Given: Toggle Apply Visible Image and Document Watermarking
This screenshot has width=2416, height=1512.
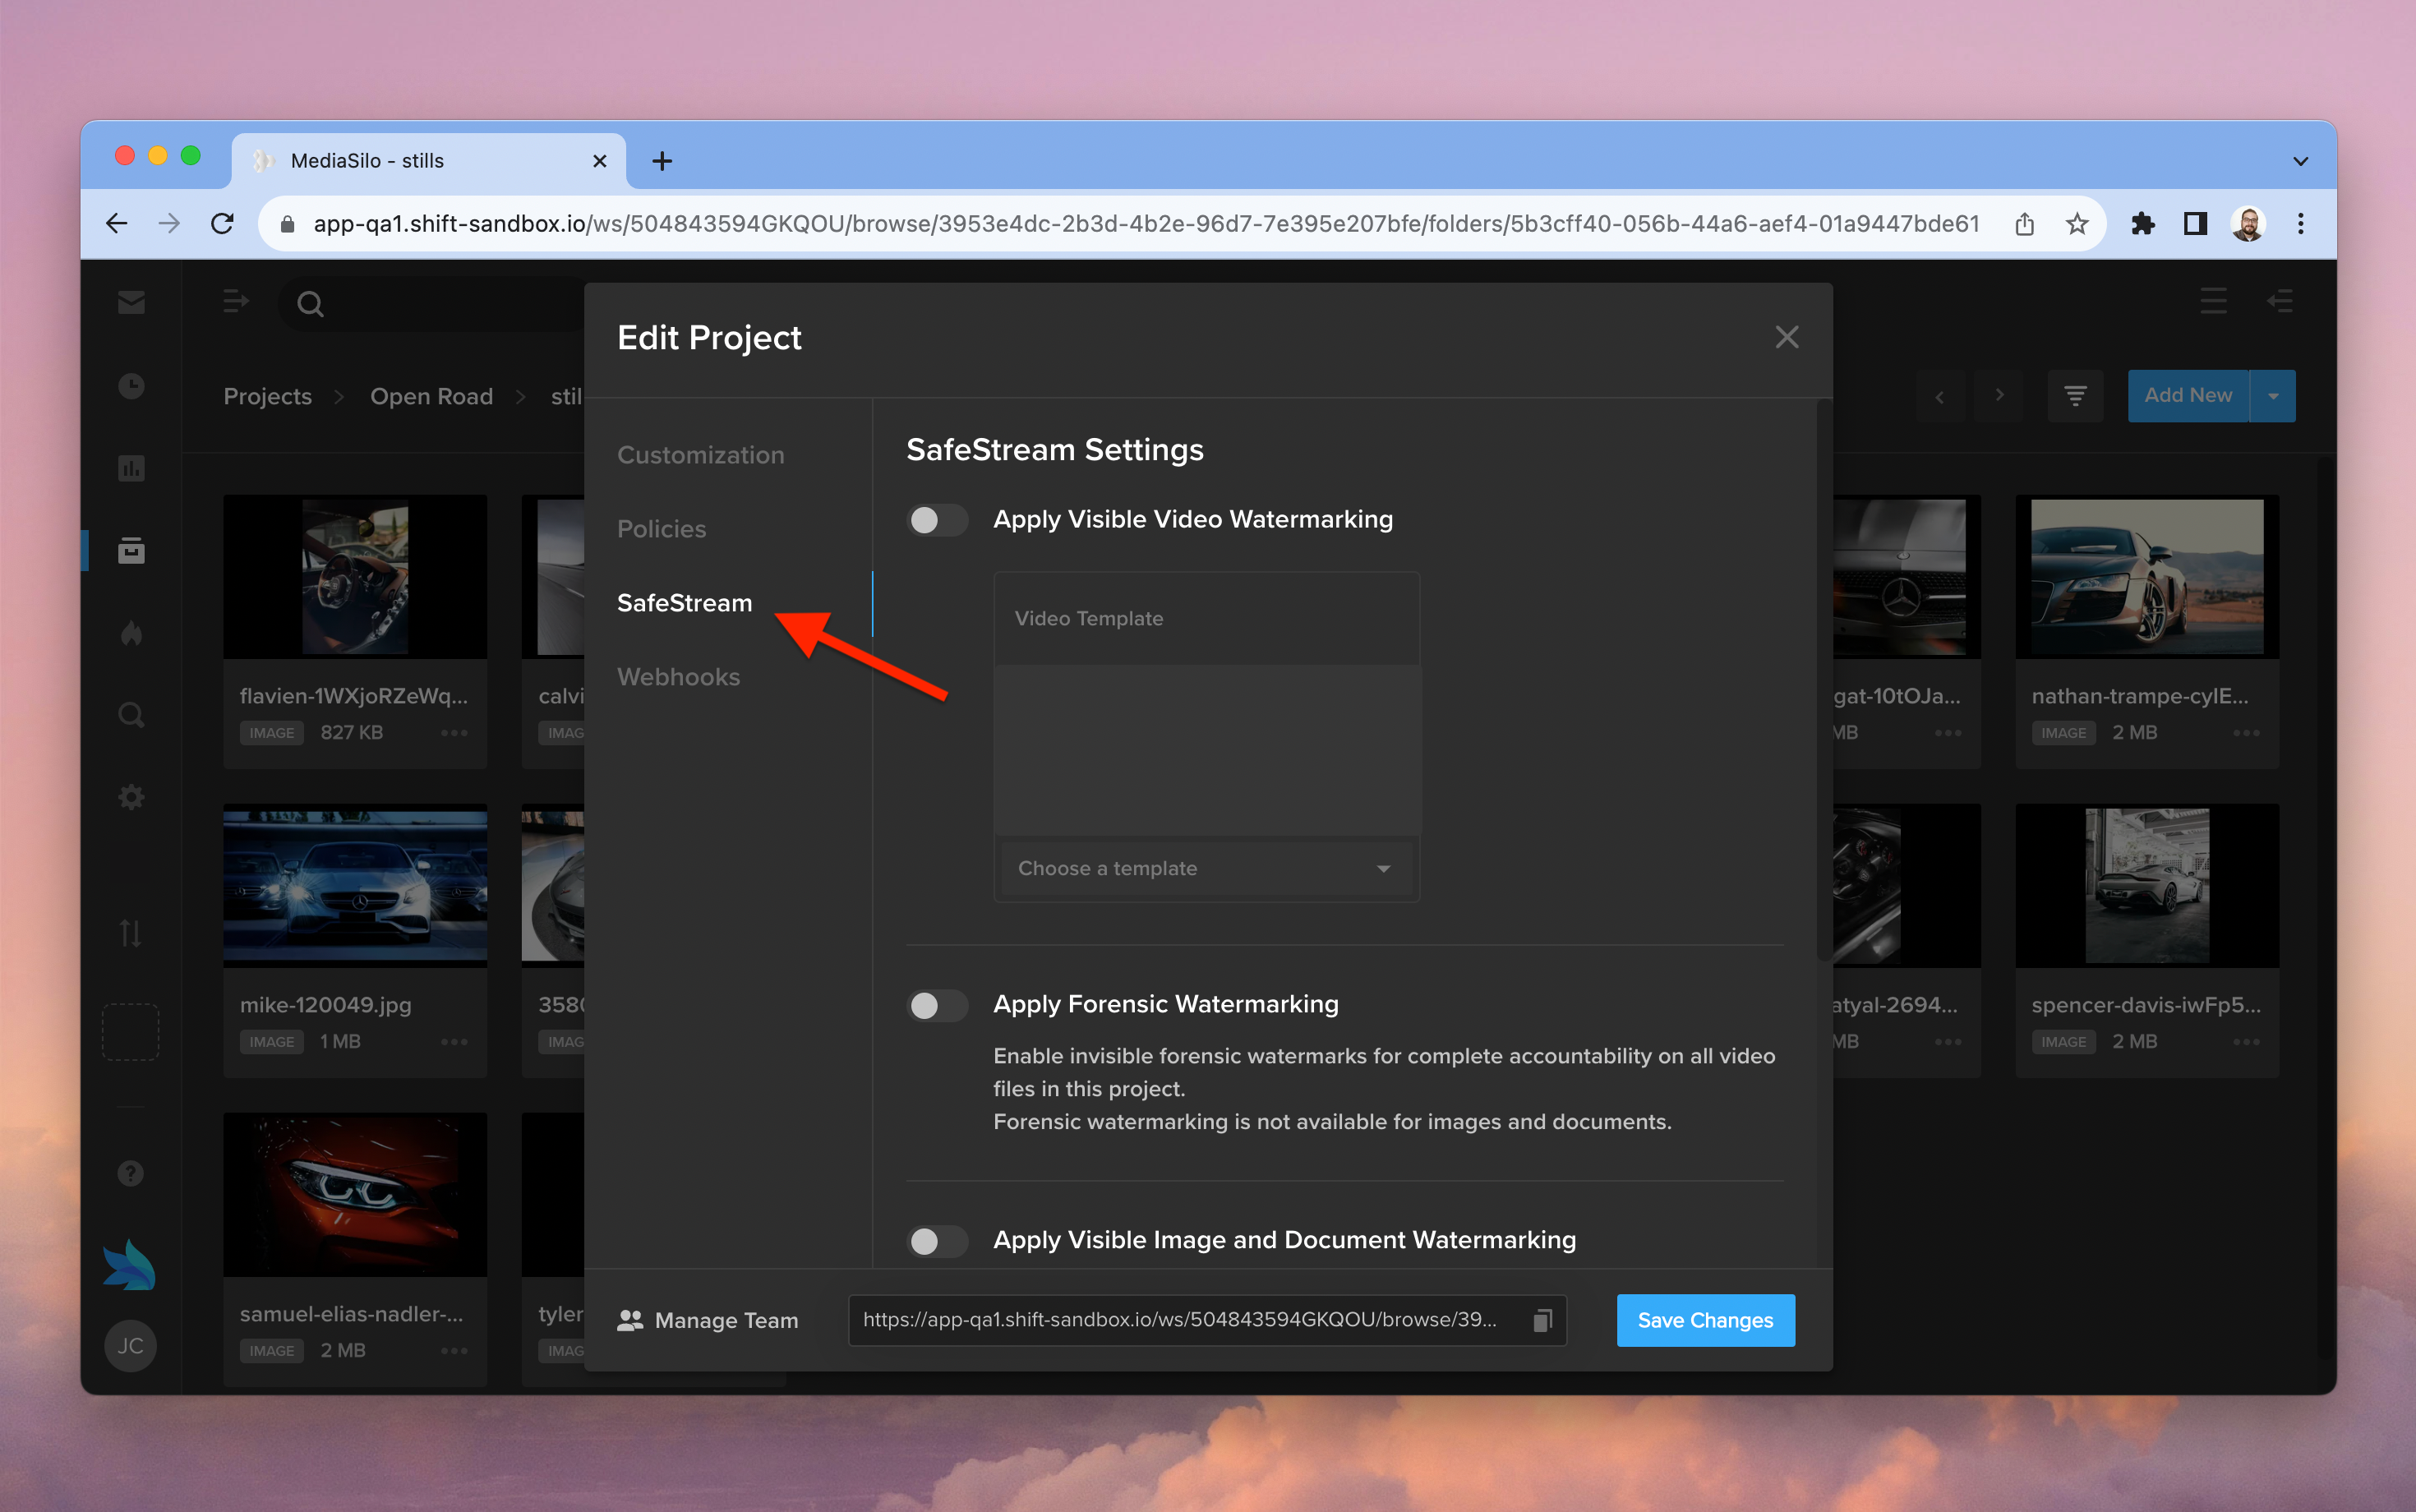Looking at the screenshot, I should click(937, 1241).
